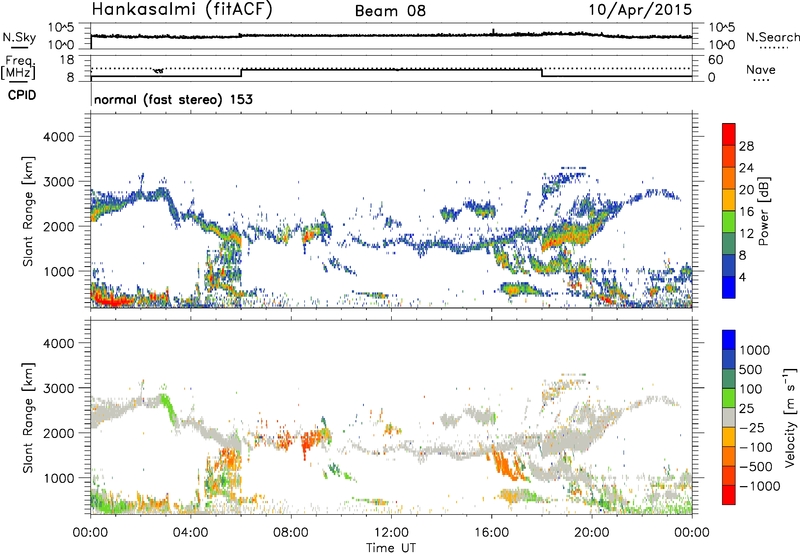
Task: Pick the gray band of velocity colorbar
Action: click(729, 417)
